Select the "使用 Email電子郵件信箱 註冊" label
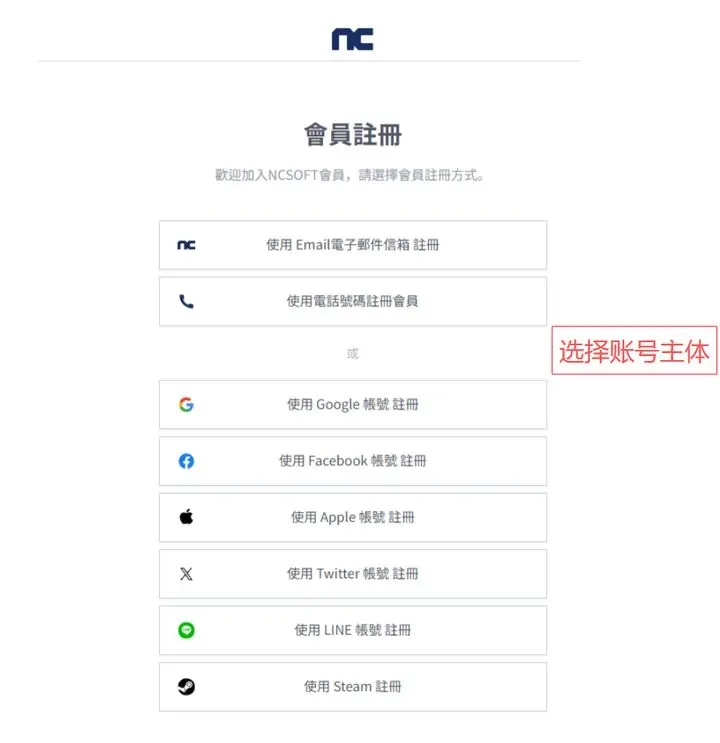This screenshot has height=743, width=720. (352, 244)
